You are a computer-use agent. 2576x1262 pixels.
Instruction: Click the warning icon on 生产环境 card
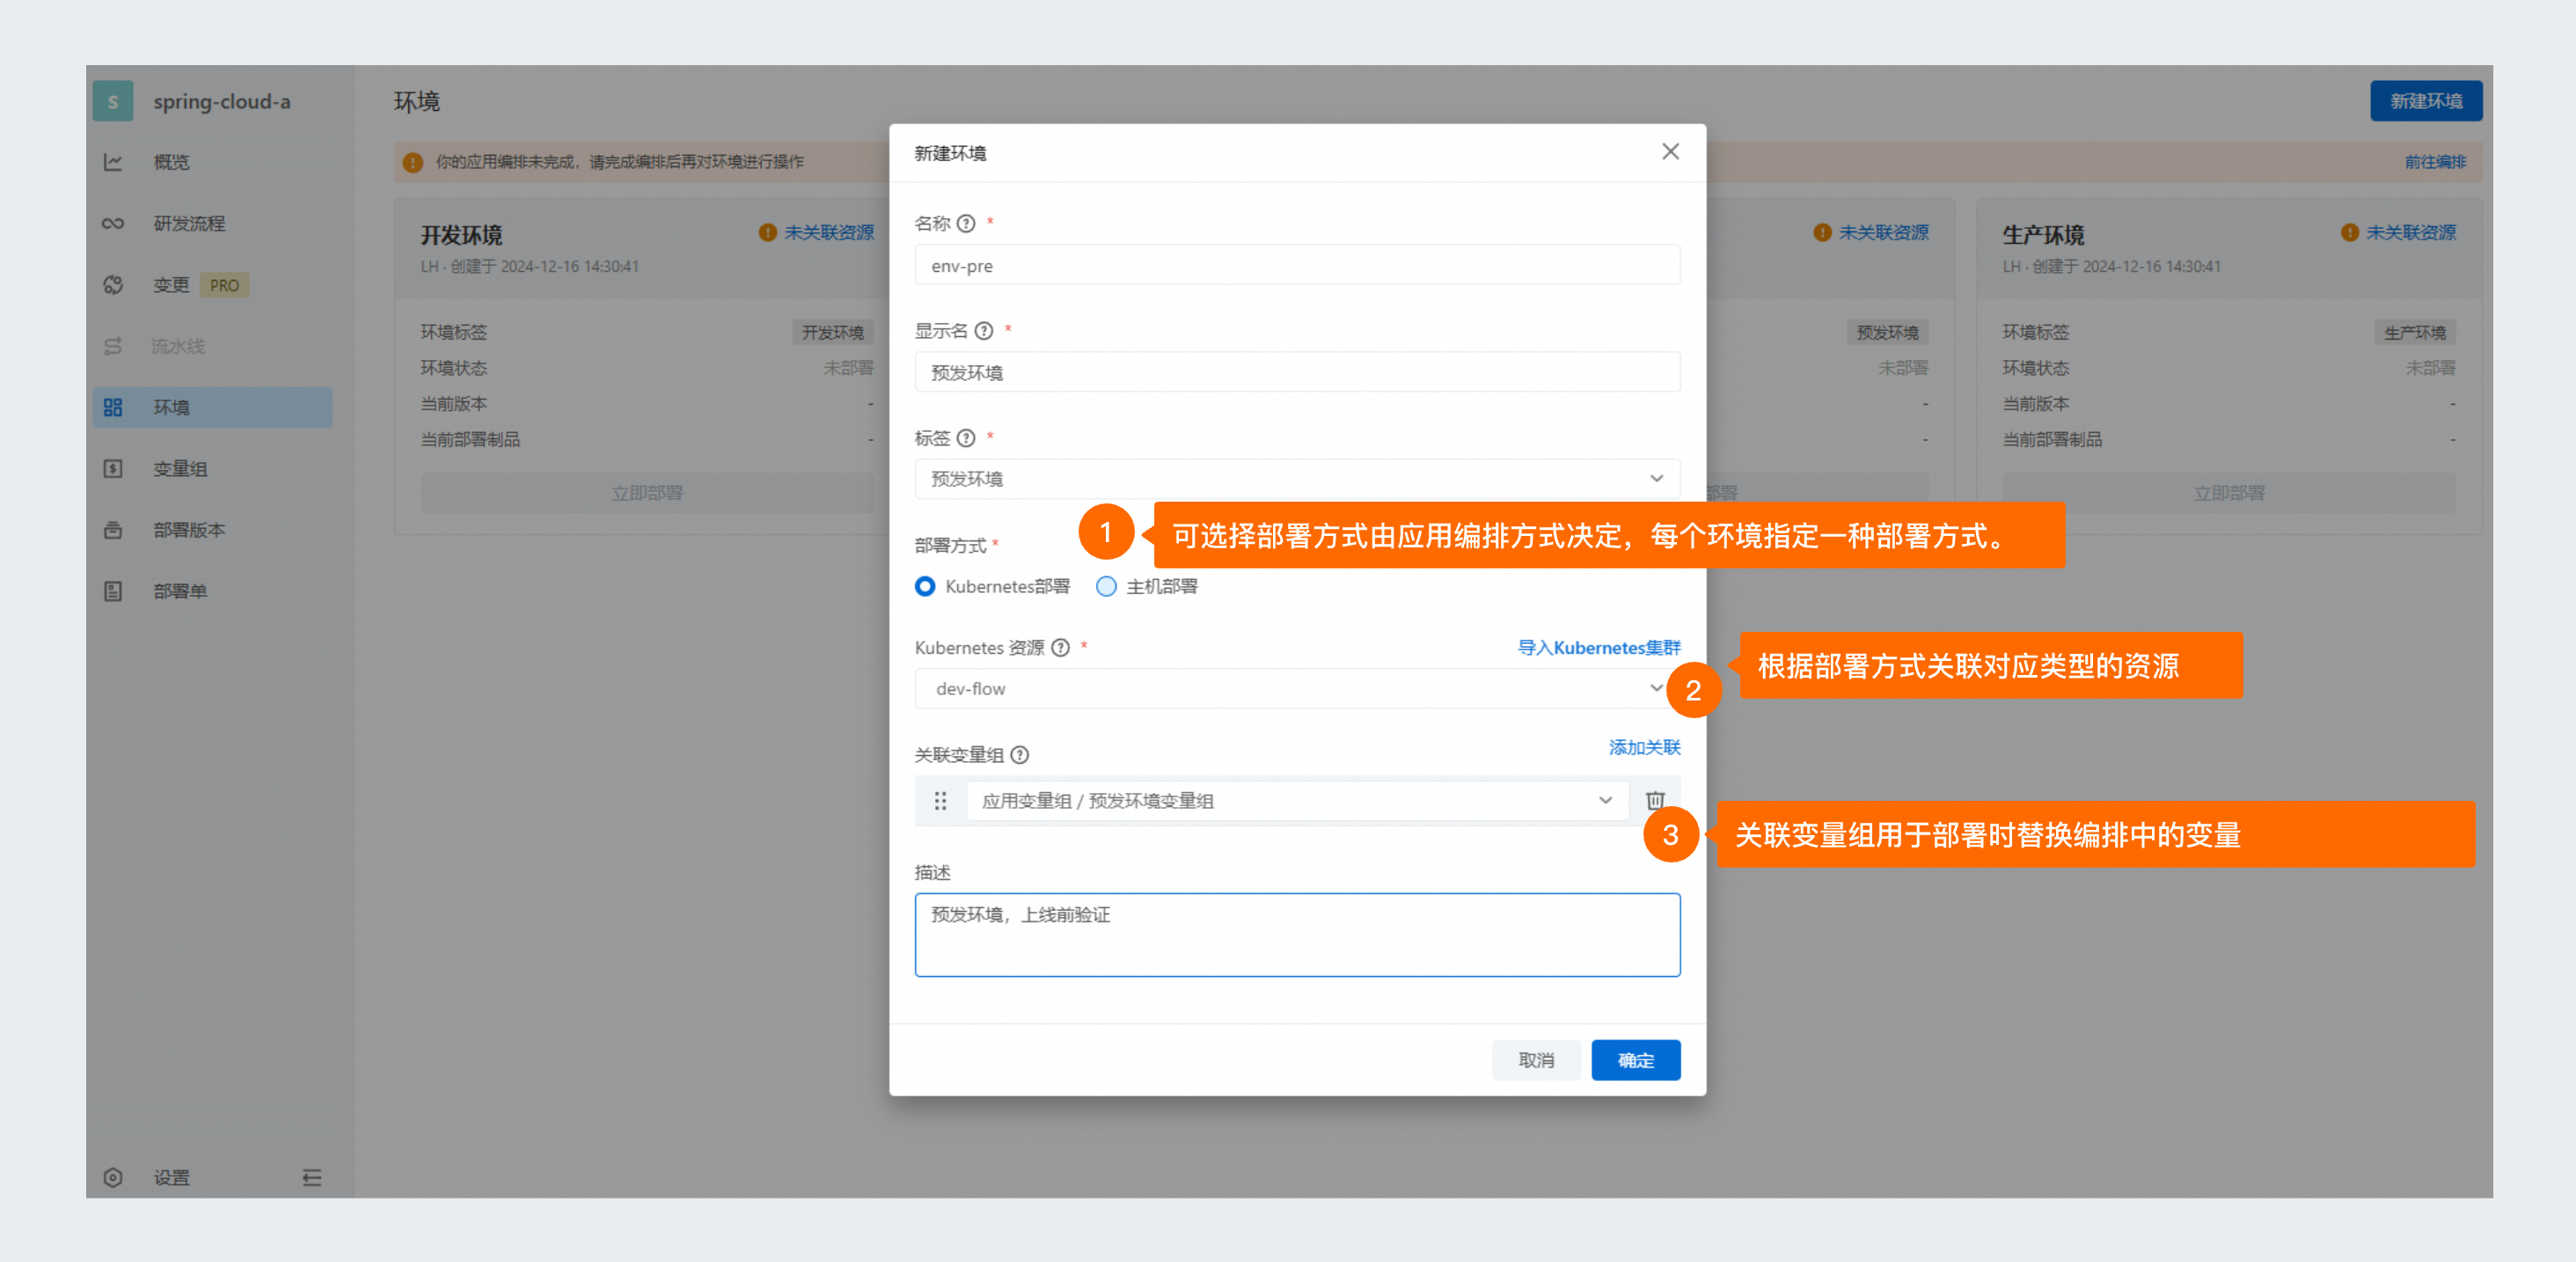(x=2349, y=232)
